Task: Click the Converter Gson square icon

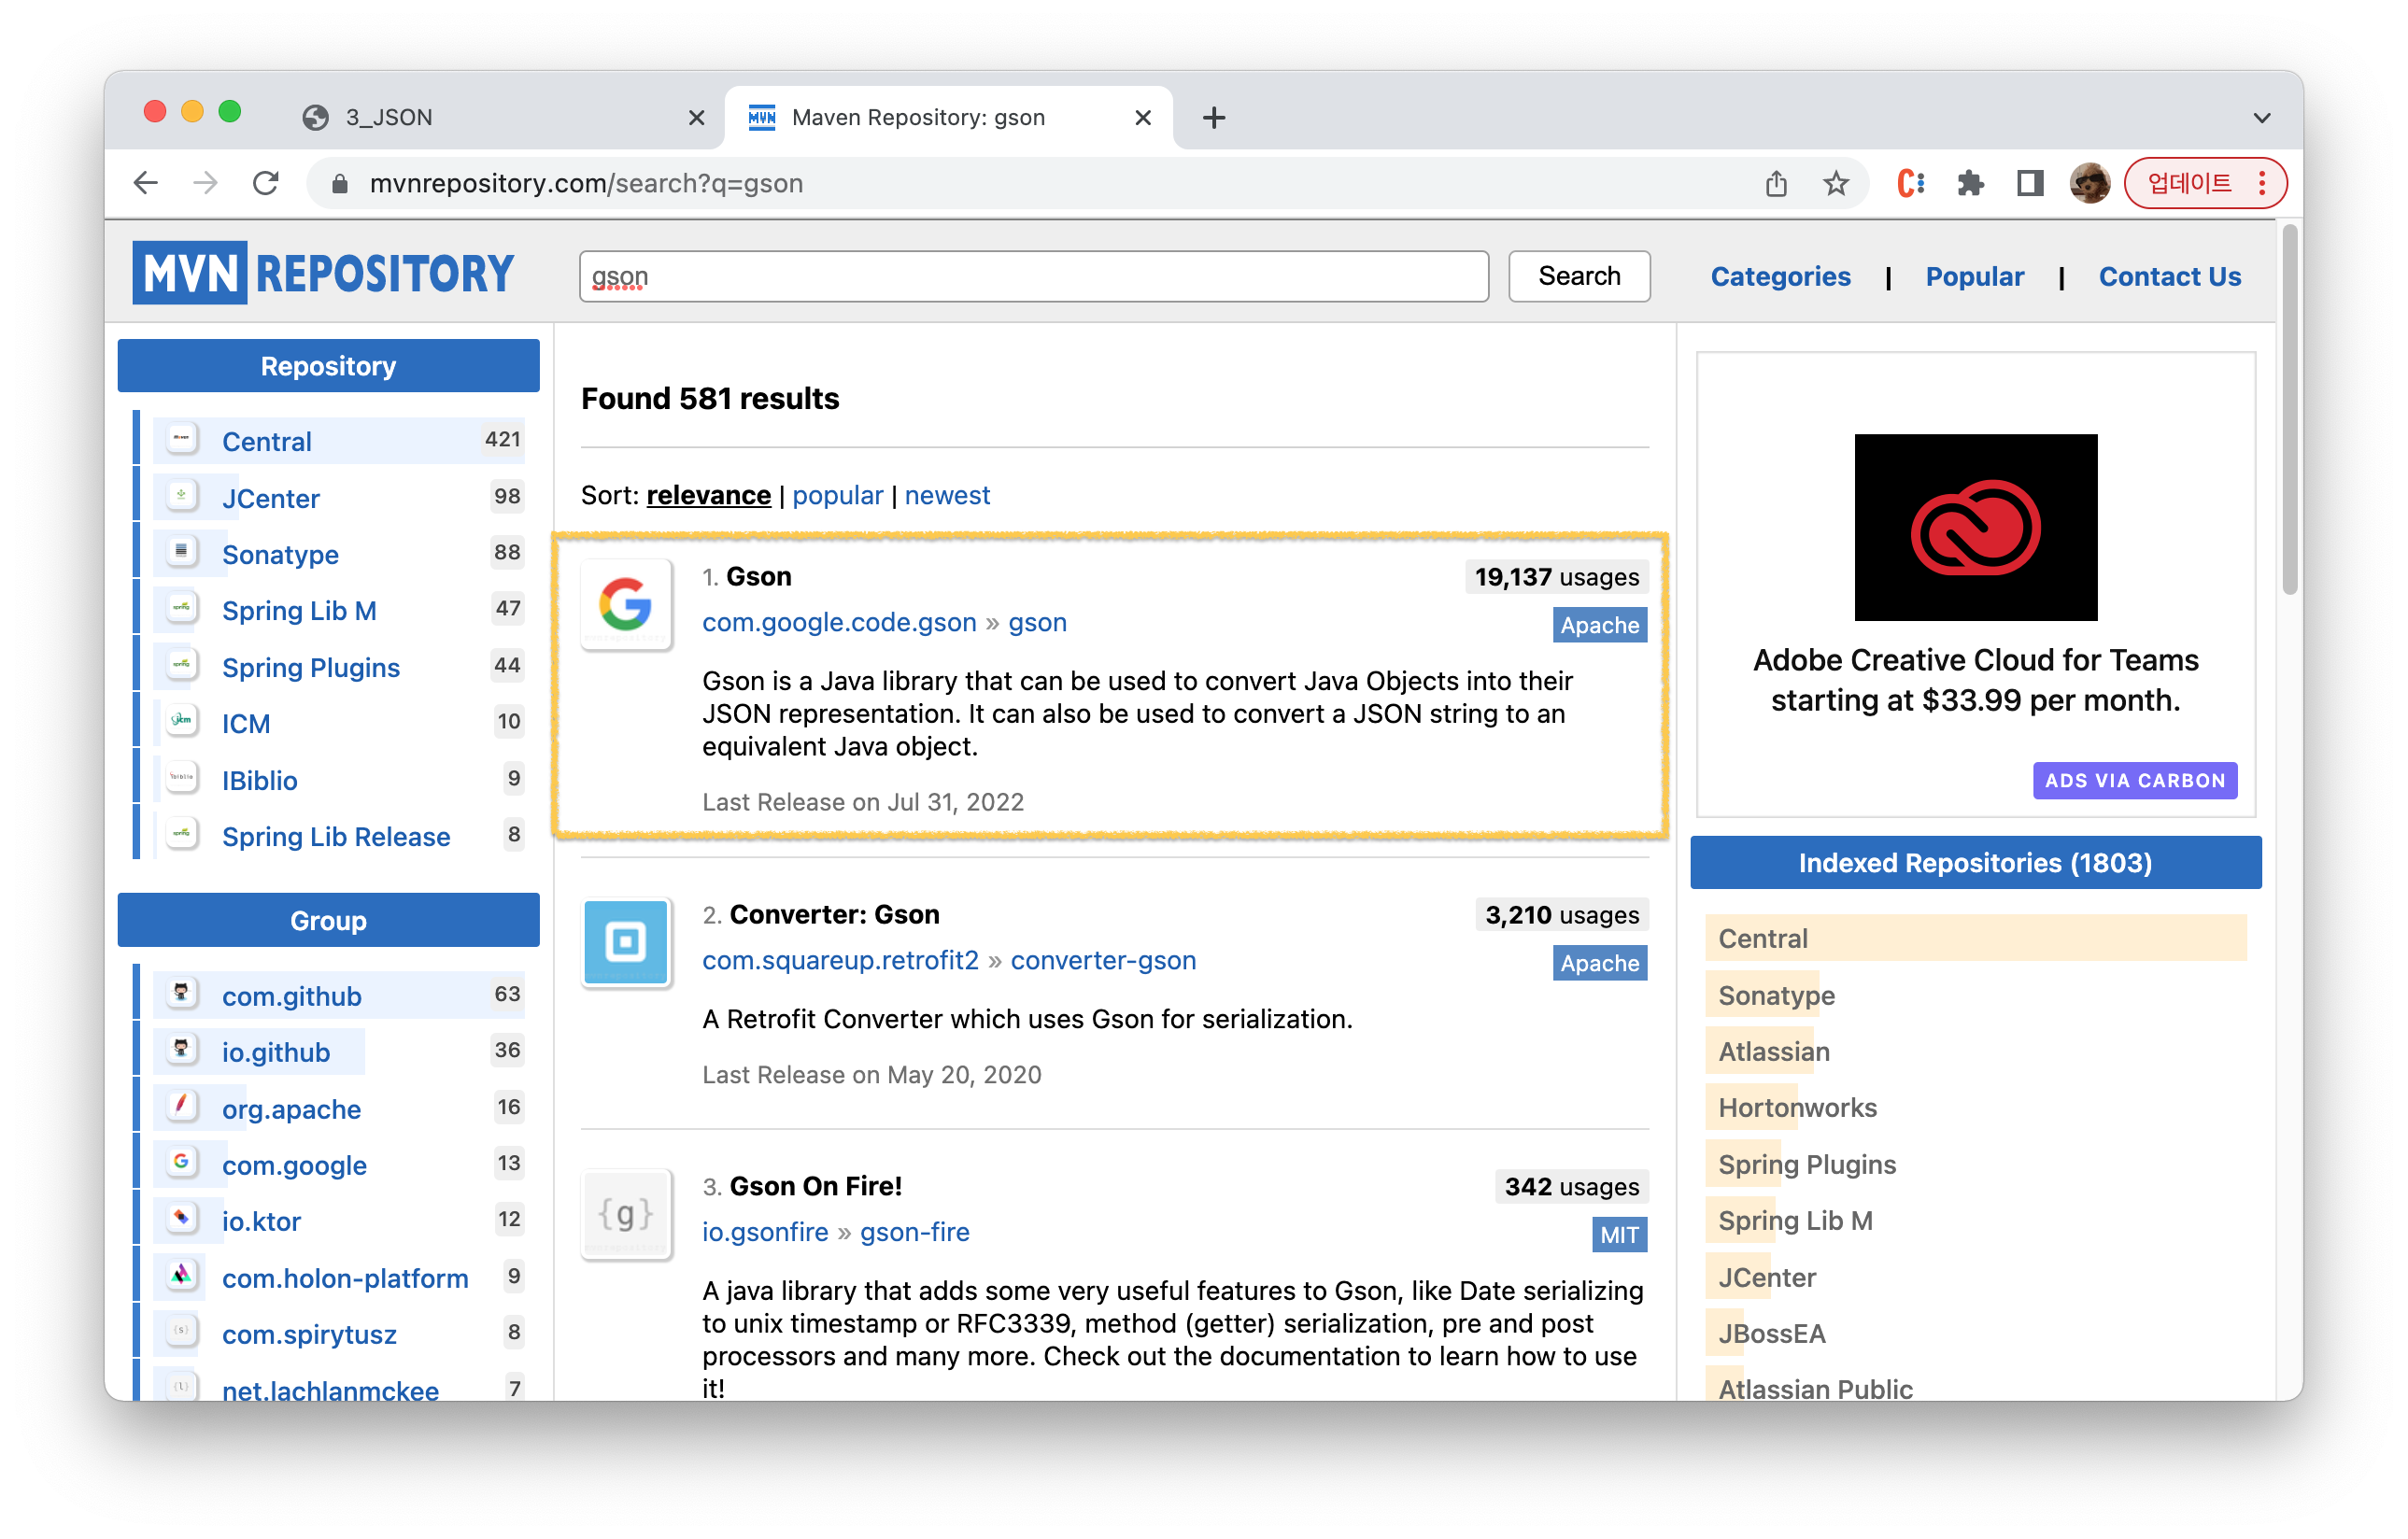Action: (626, 943)
